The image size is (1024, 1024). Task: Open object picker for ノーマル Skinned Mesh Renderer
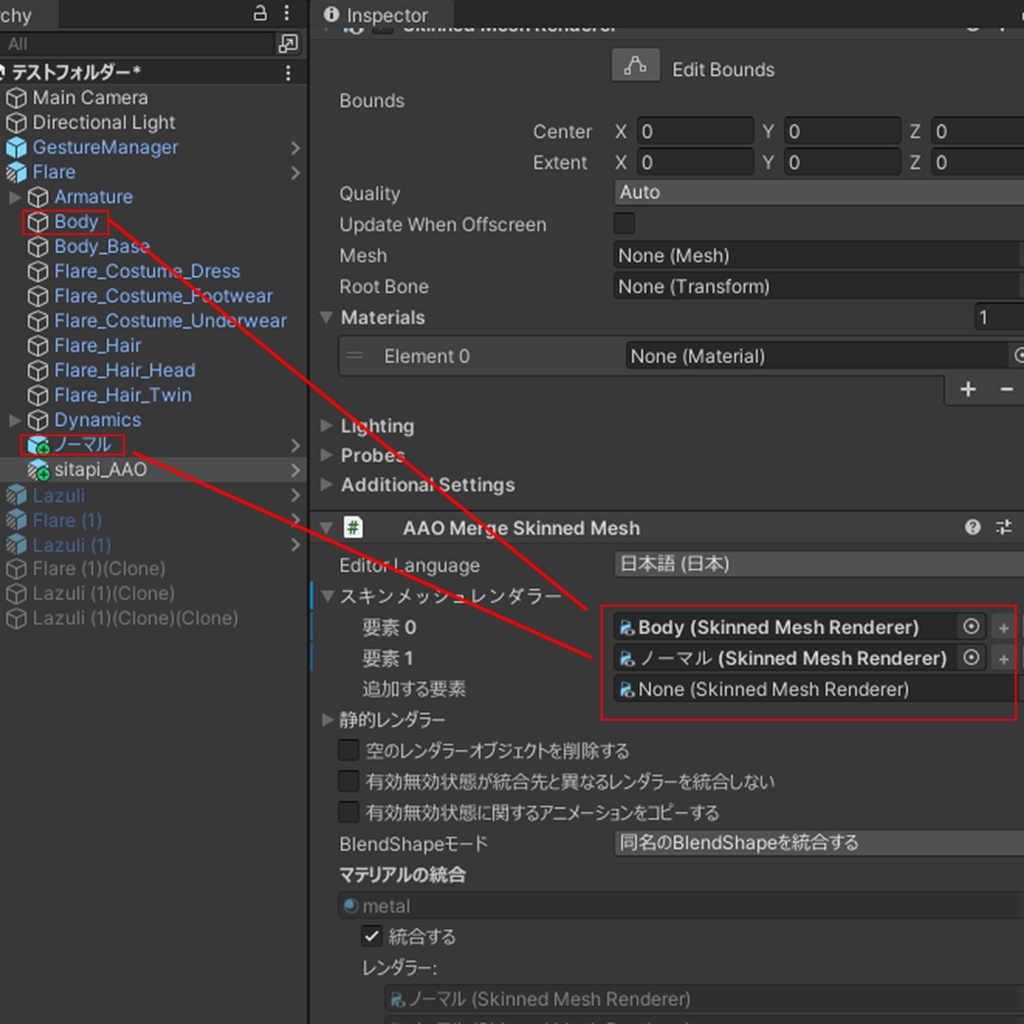tap(971, 657)
